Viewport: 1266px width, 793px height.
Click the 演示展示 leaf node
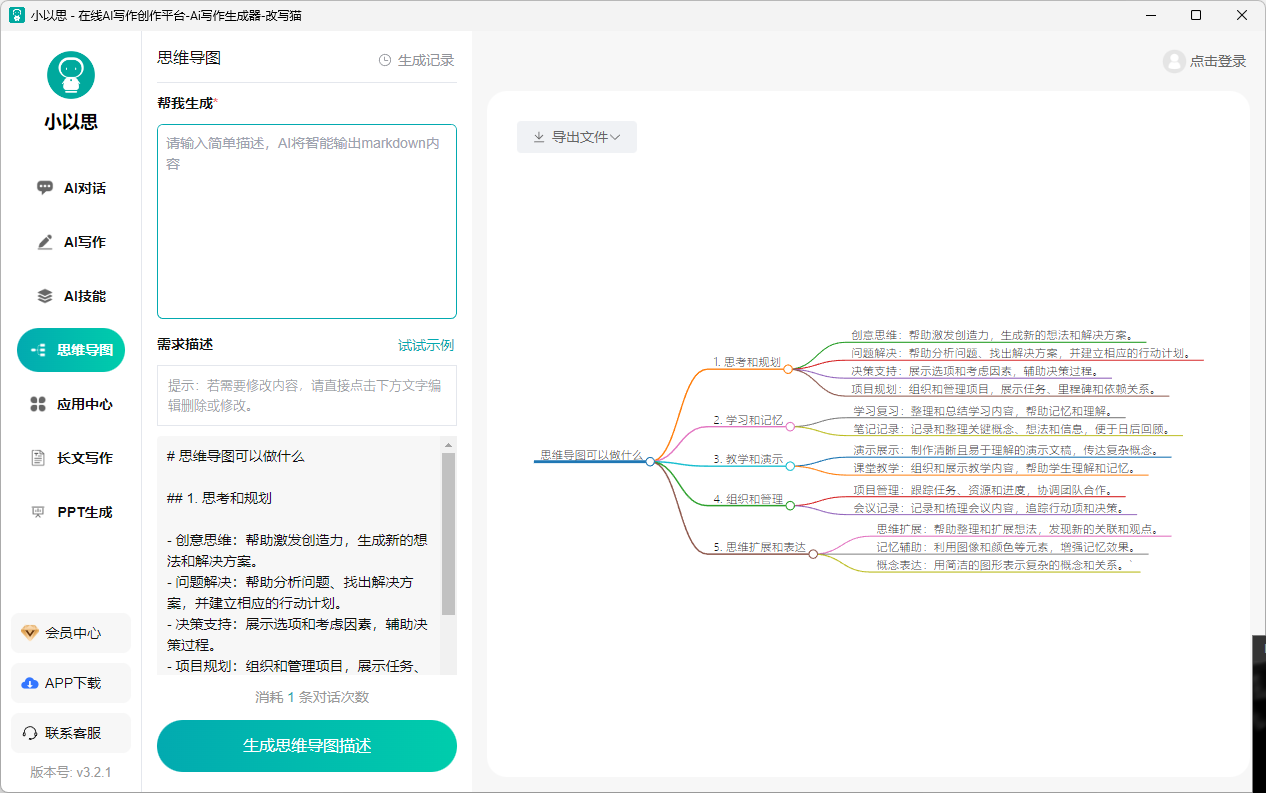[x=1005, y=450]
